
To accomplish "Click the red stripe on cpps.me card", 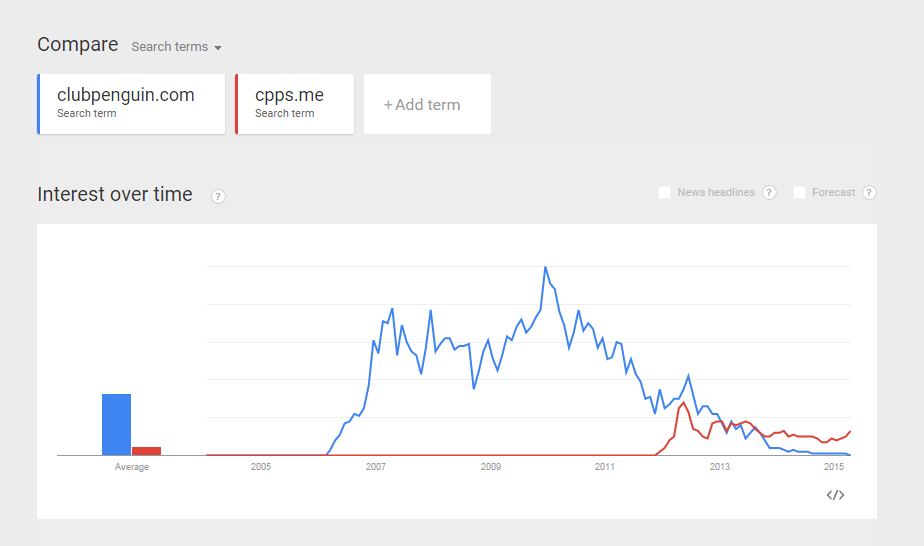I will pos(237,104).
